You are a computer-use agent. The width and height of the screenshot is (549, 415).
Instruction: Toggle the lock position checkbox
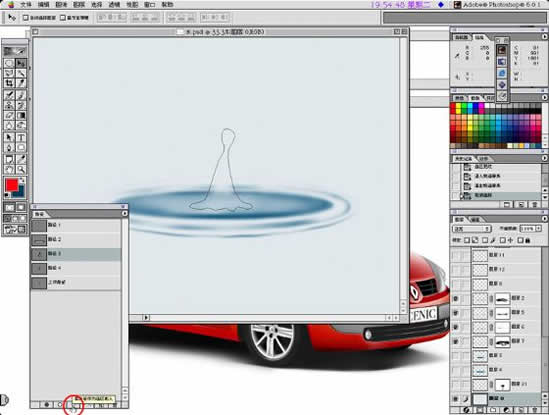(502, 240)
